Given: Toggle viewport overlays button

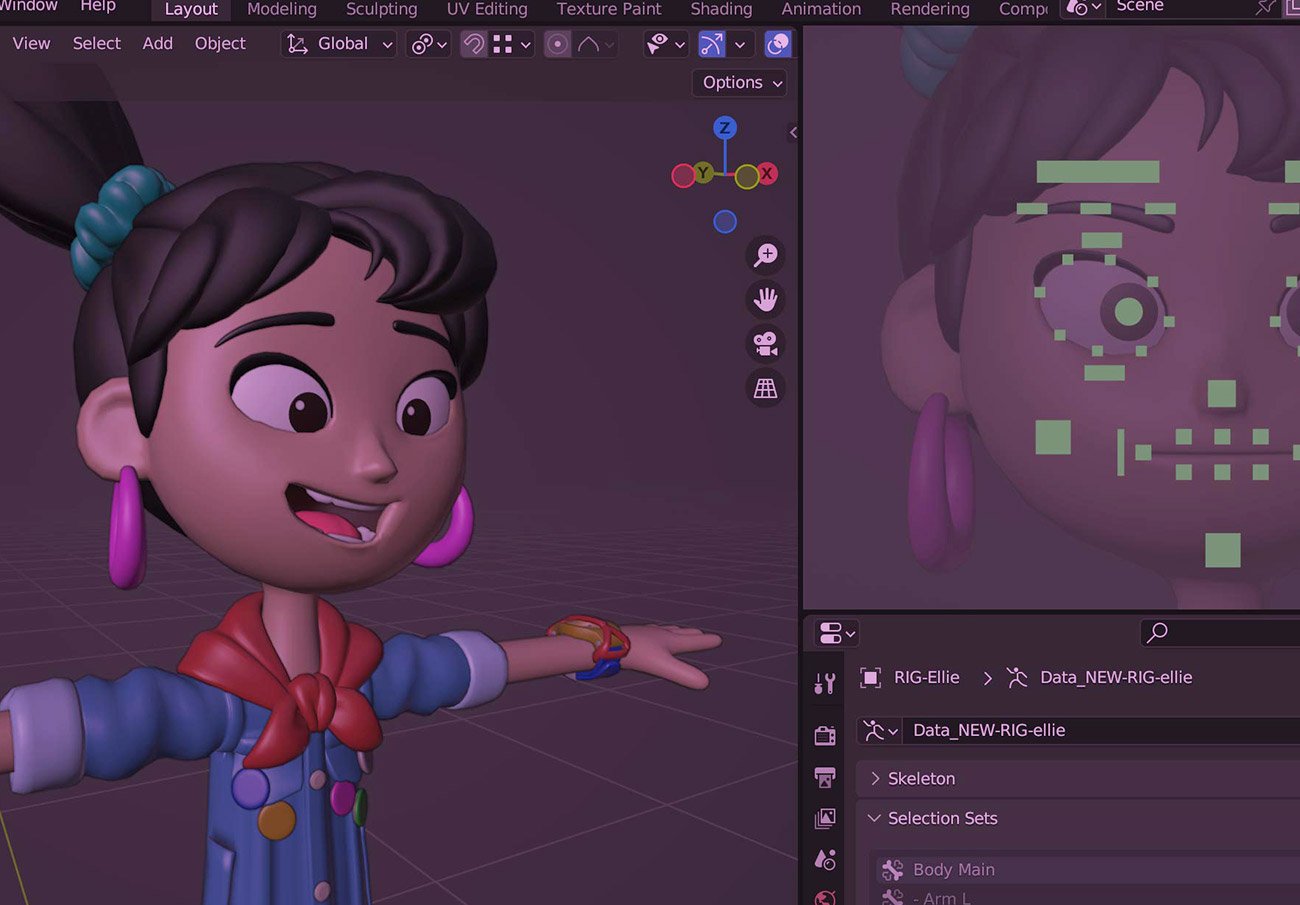Looking at the screenshot, I should (777, 44).
